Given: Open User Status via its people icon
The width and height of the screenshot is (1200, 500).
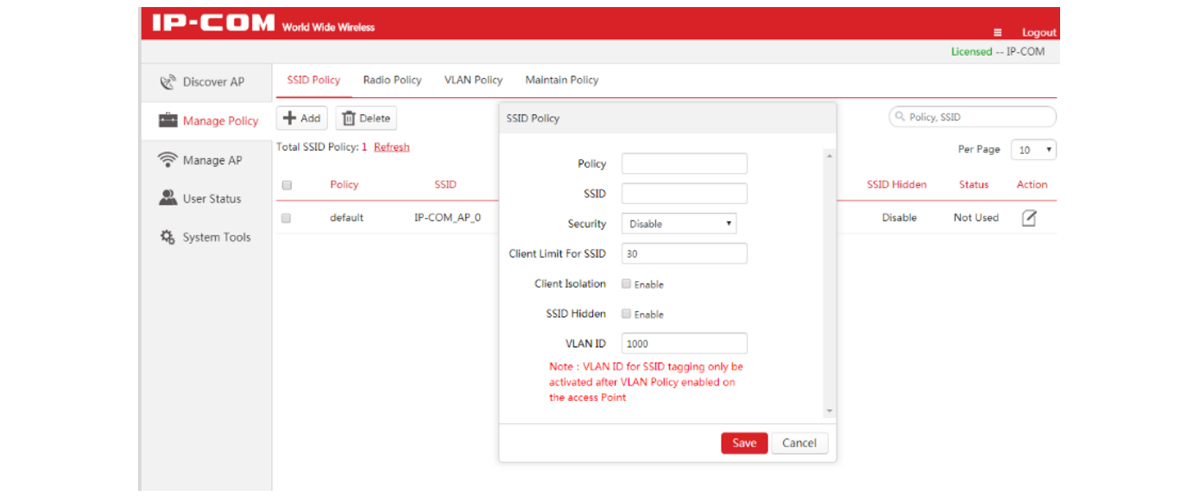Looking at the screenshot, I should (x=168, y=198).
